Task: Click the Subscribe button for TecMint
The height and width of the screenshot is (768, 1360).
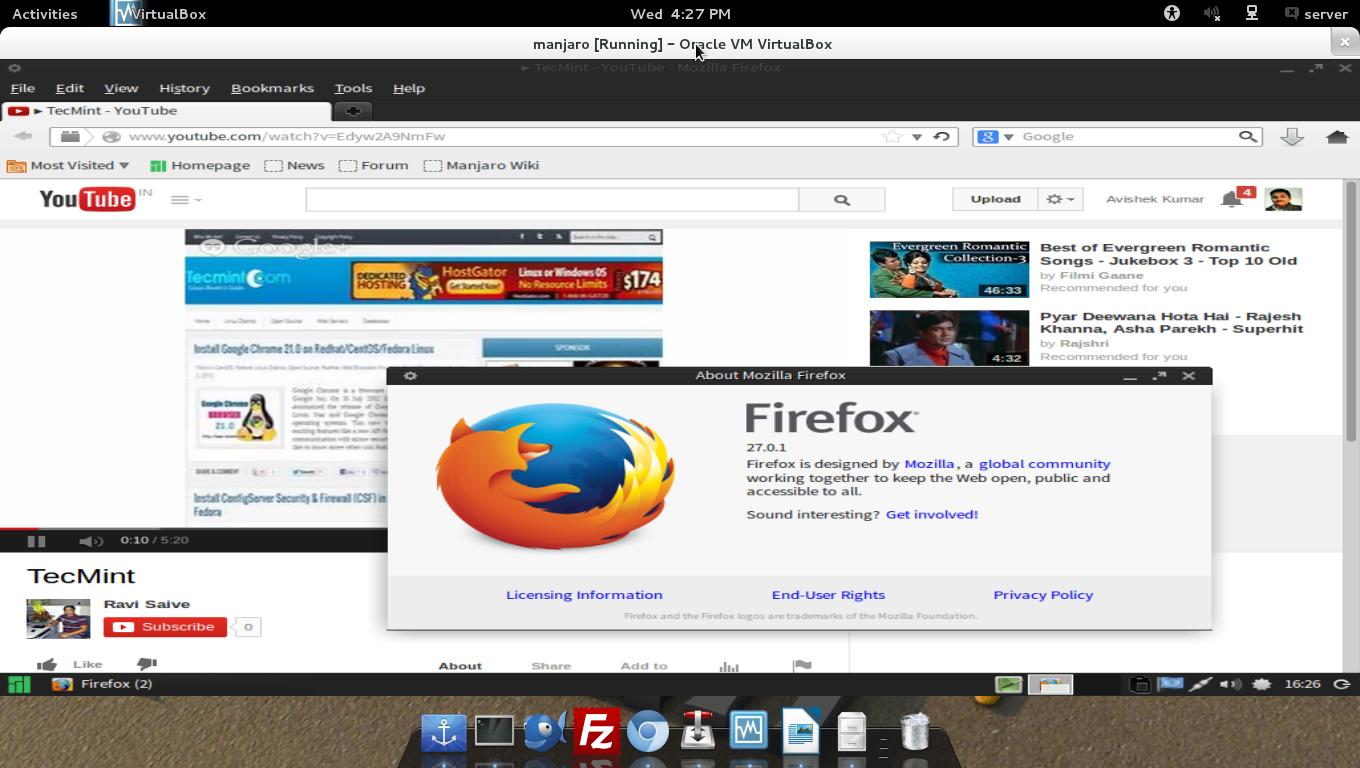Action: click(165, 627)
